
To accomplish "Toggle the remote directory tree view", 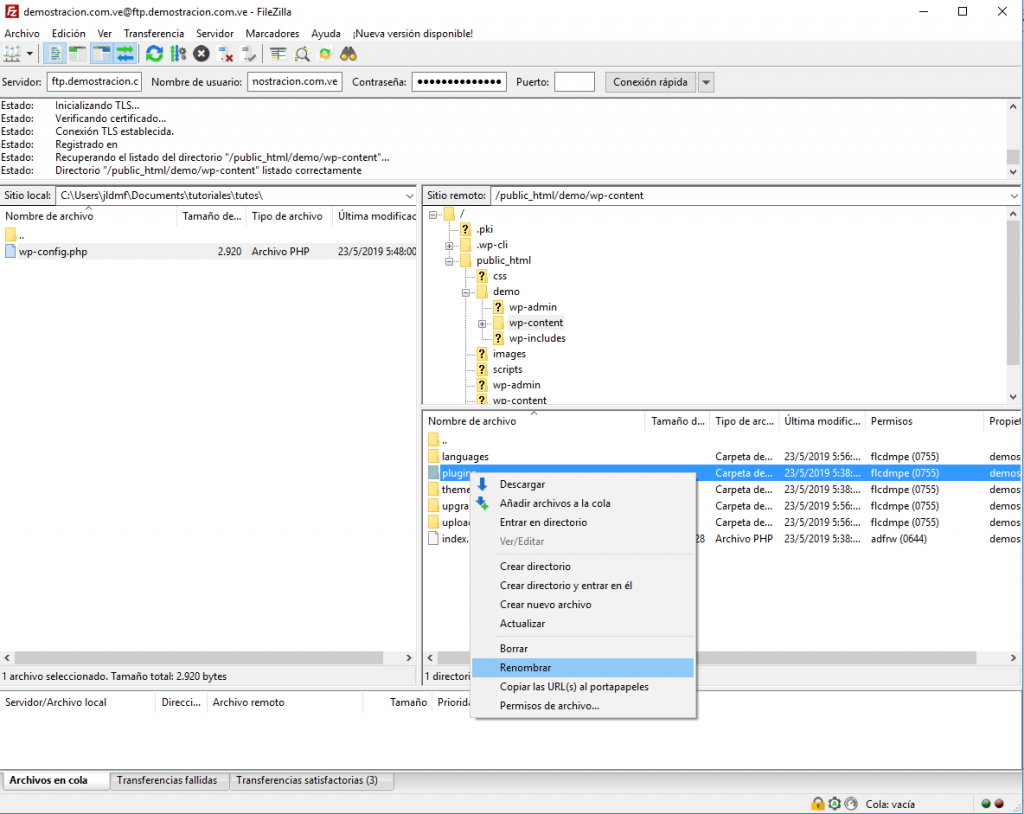I will coord(101,54).
